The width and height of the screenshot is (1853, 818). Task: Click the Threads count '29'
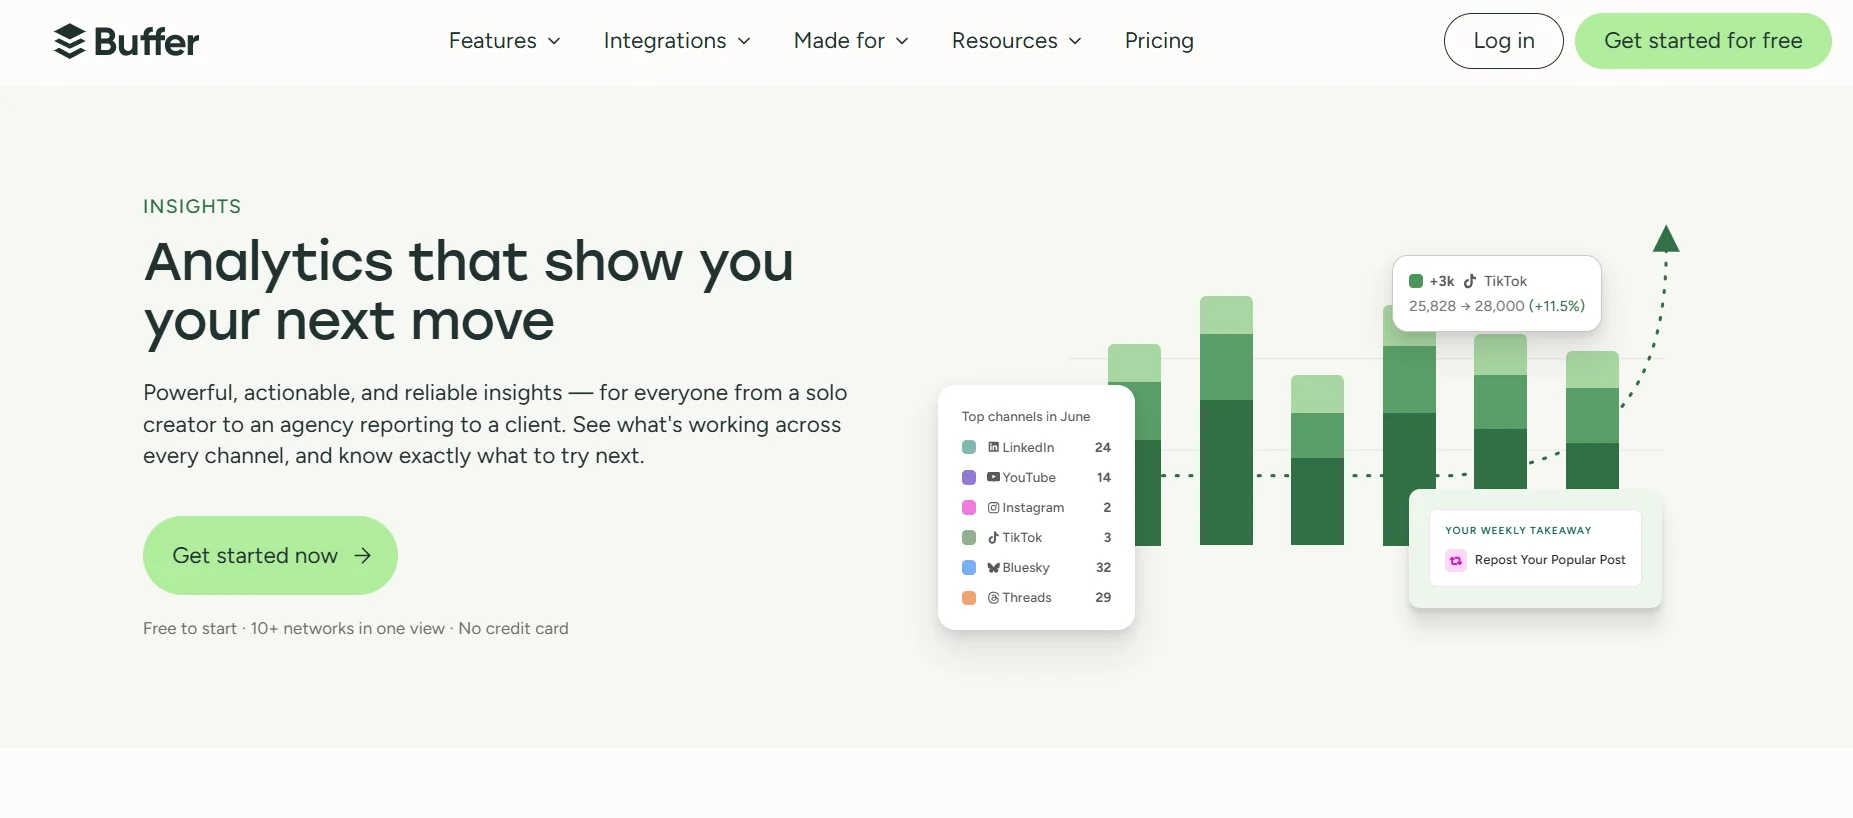click(x=1103, y=597)
